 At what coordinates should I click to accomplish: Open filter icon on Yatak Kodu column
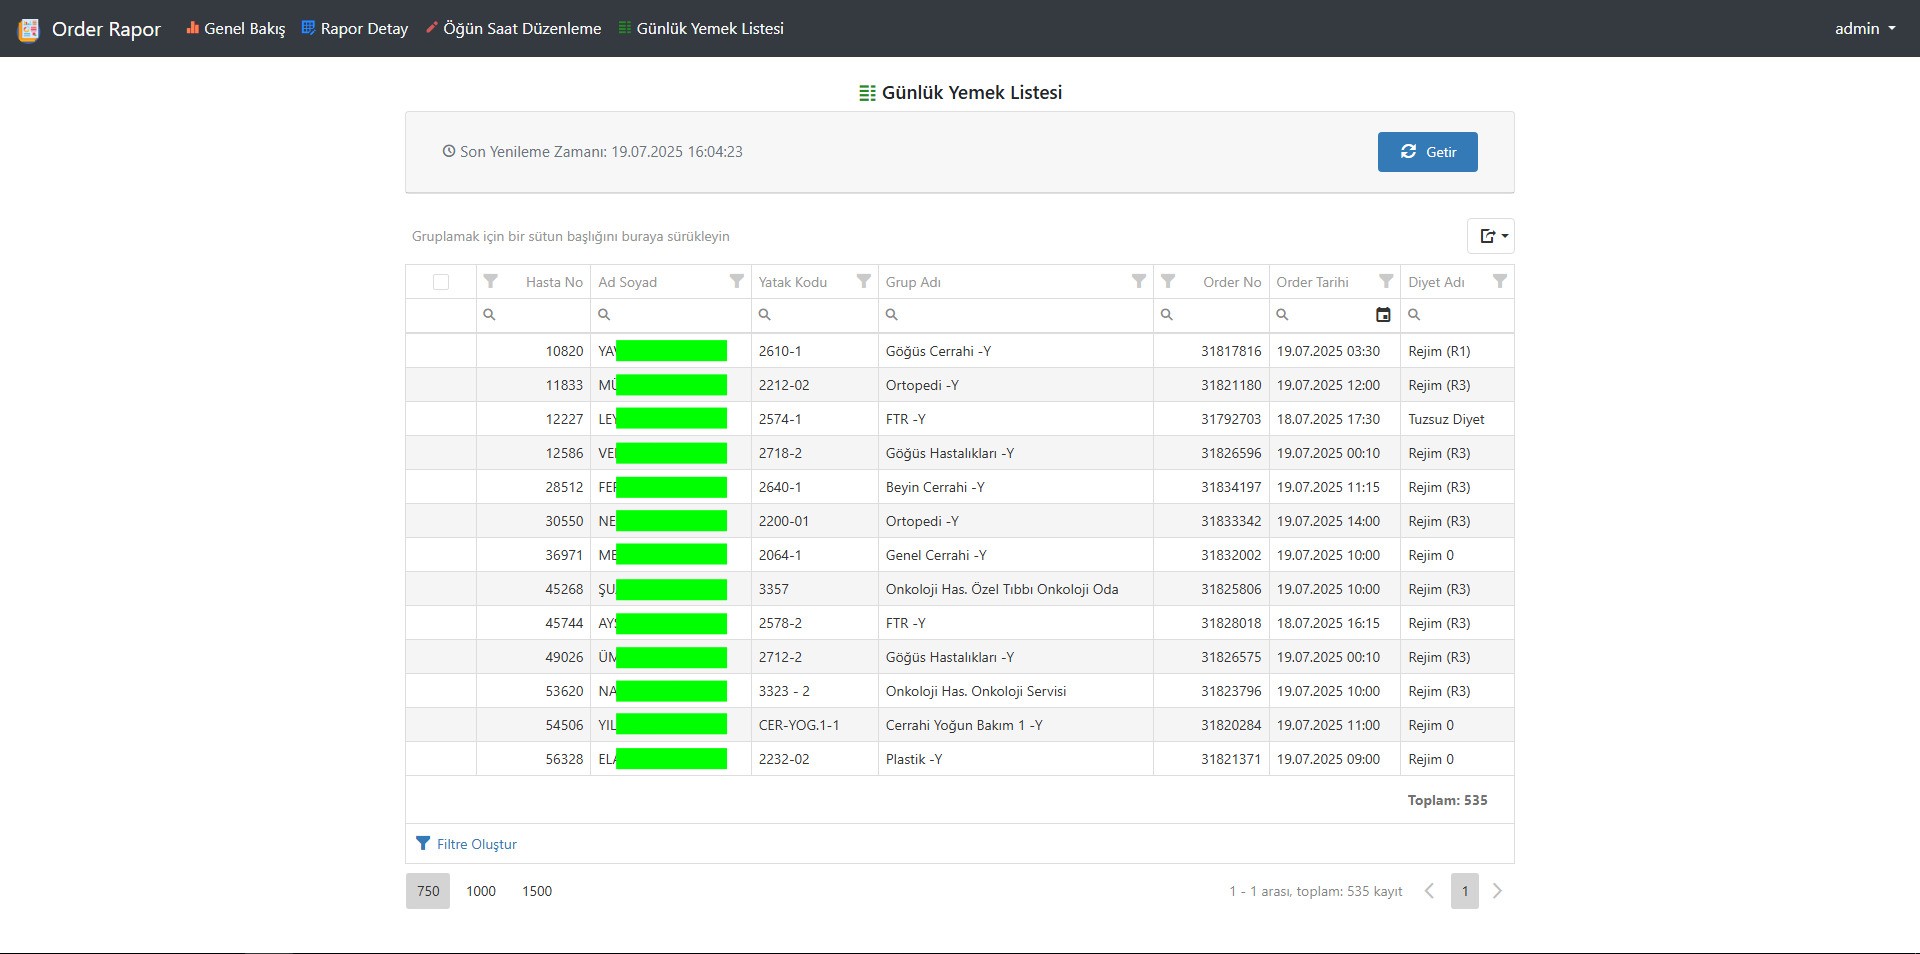tap(863, 282)
